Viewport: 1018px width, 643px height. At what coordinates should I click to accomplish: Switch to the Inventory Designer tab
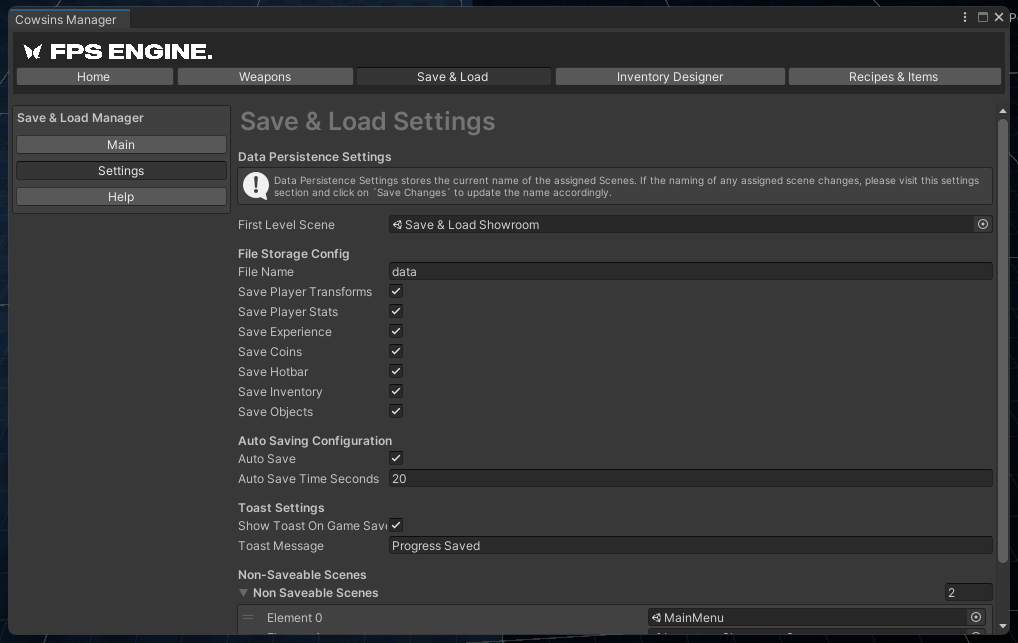pos(669,77)
